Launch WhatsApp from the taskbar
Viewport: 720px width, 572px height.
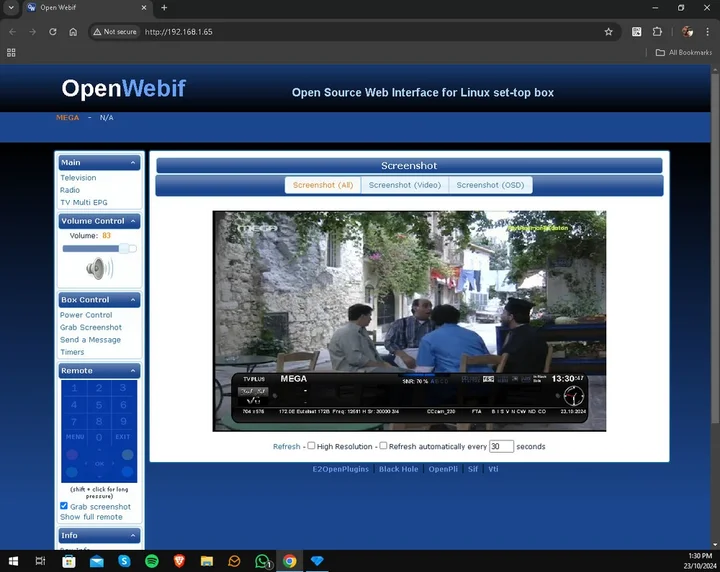click(262, 561)
